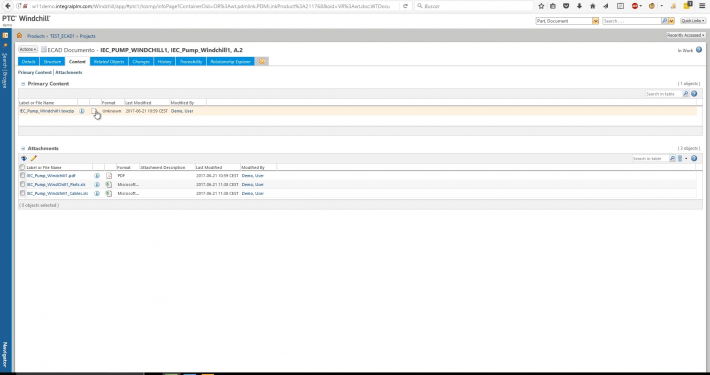Click the navigator icon at top of left sidebar
710x375 pixels.
pyautogui.click(x=5, y=35)
